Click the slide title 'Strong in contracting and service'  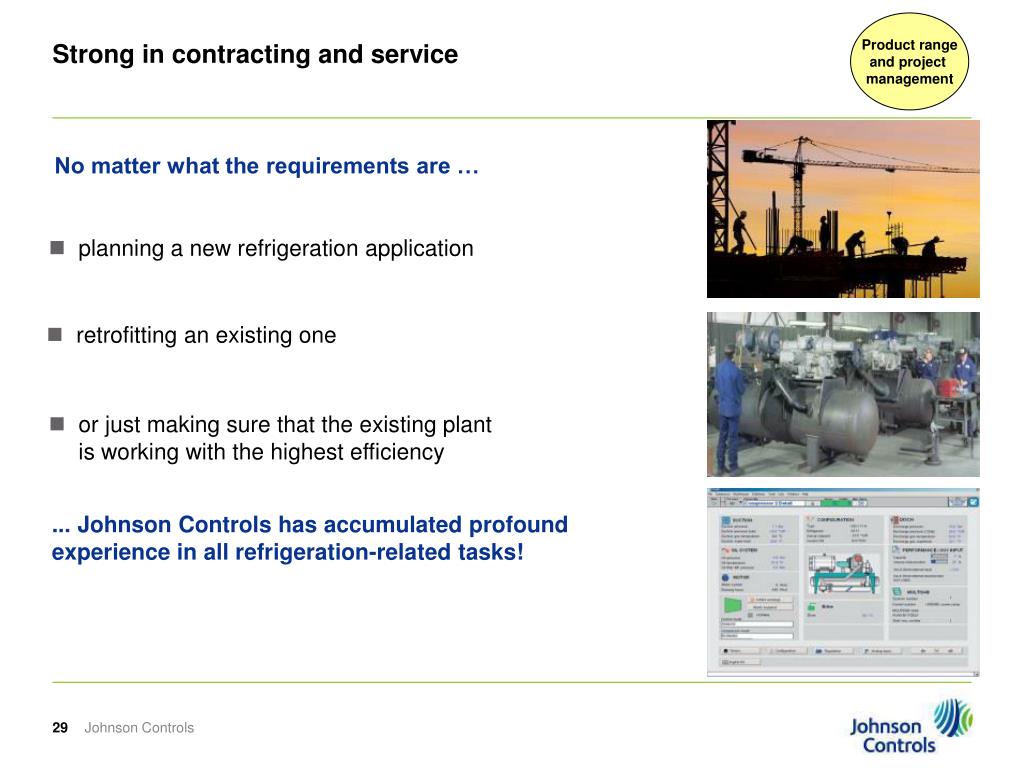click(x=255, y=55)
